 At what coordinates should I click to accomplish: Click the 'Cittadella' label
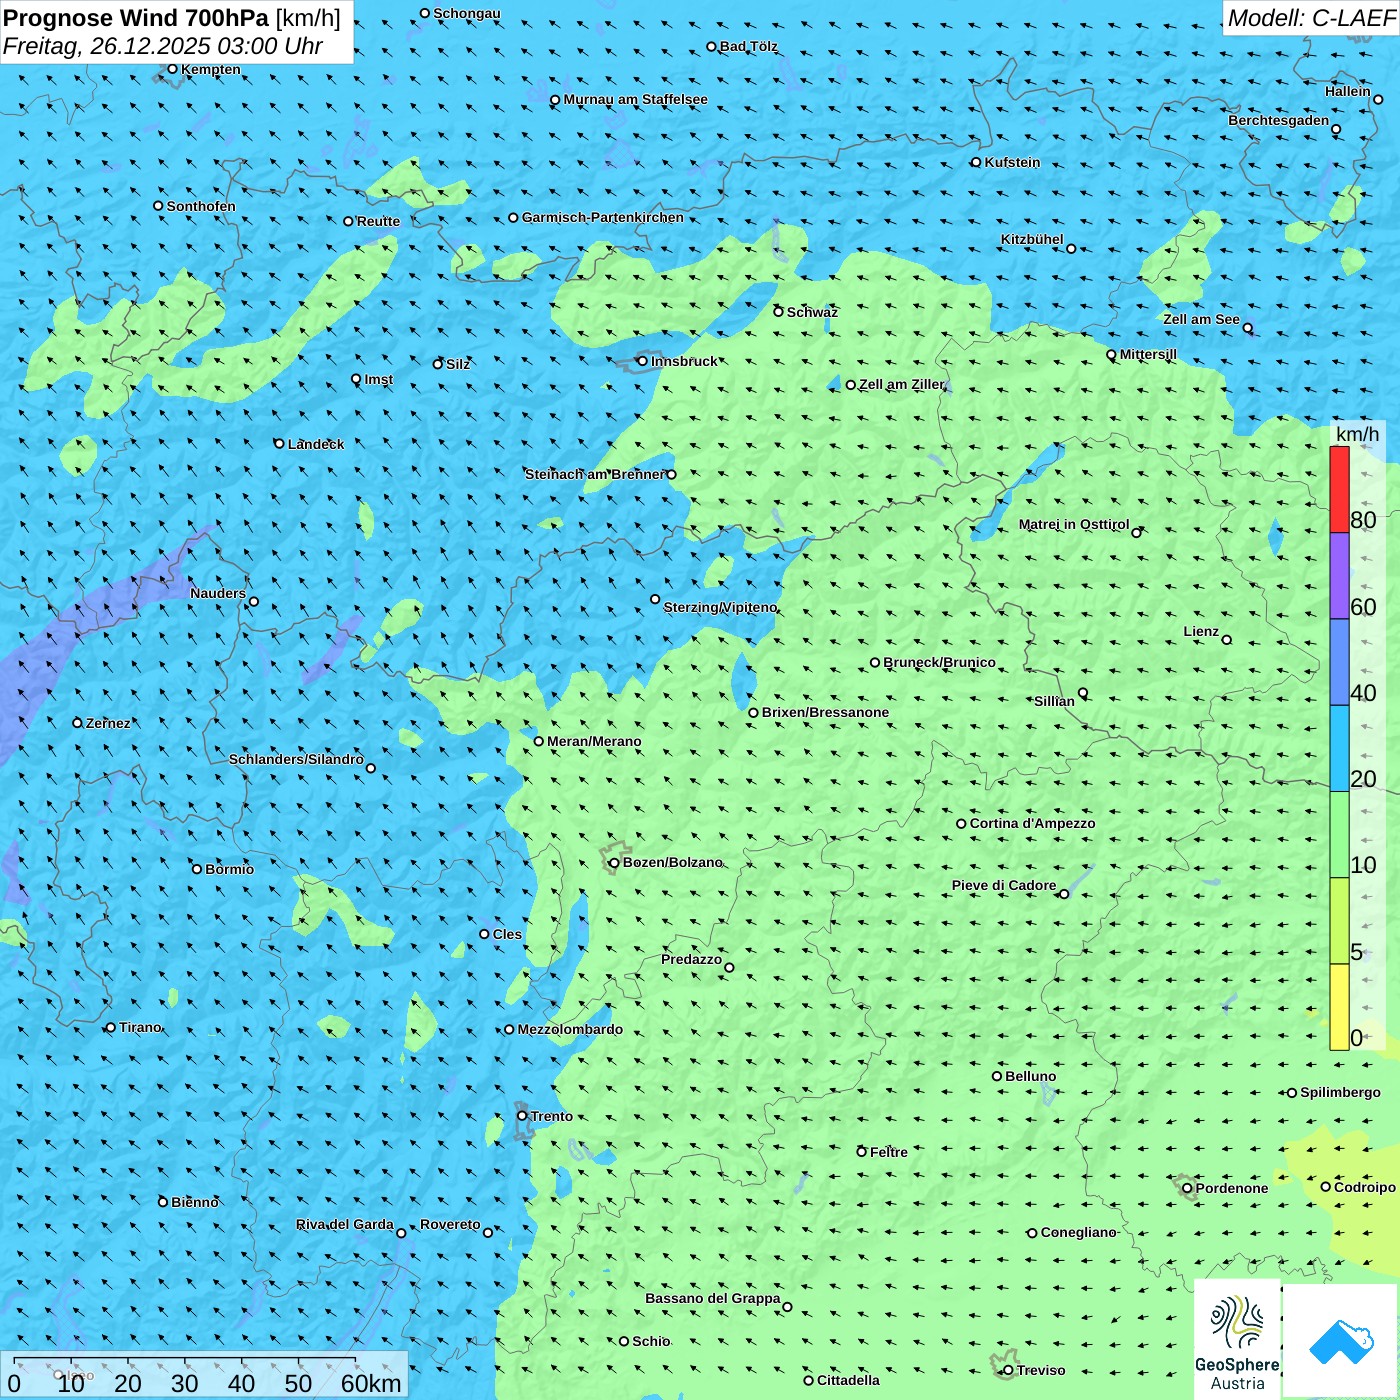pyautogui.click(x=848, y=1380)
